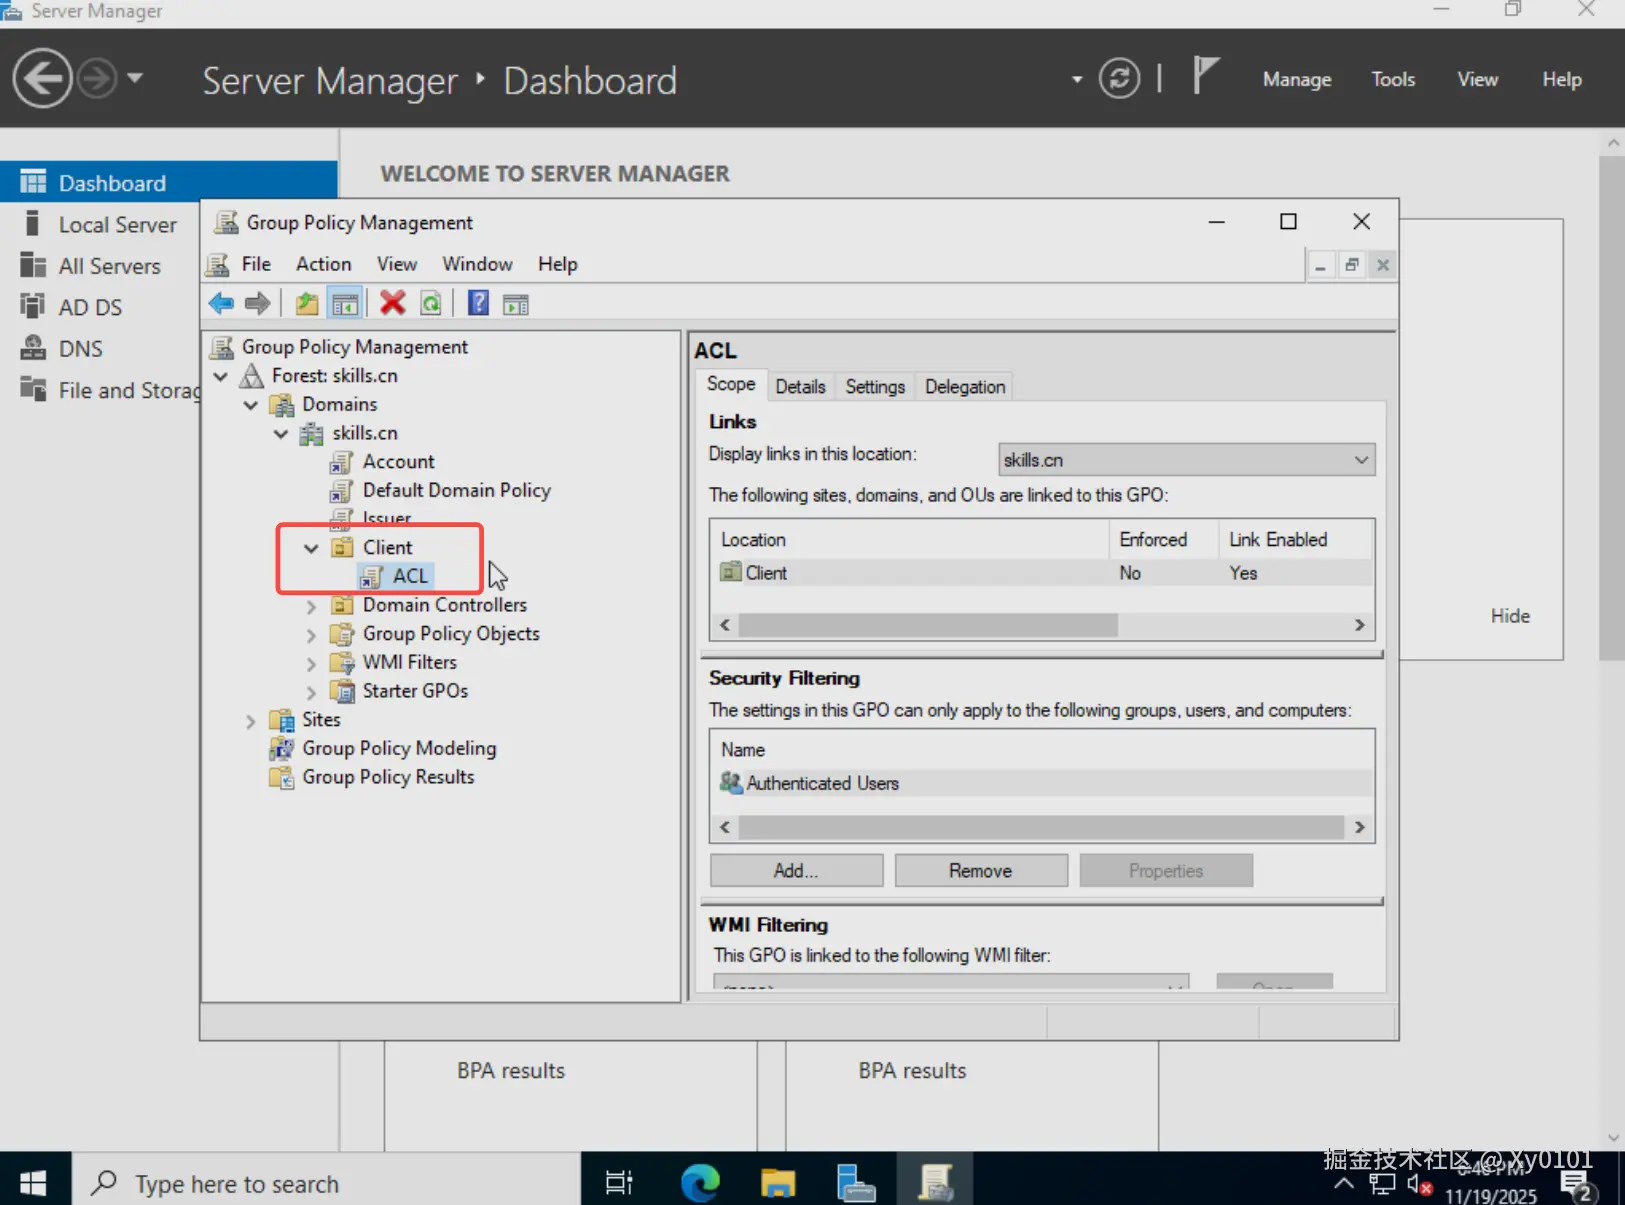Click Remove under Security Filtering
Image resolution: width=1625 pixels, height=1205 pixels.
point(980,870)
